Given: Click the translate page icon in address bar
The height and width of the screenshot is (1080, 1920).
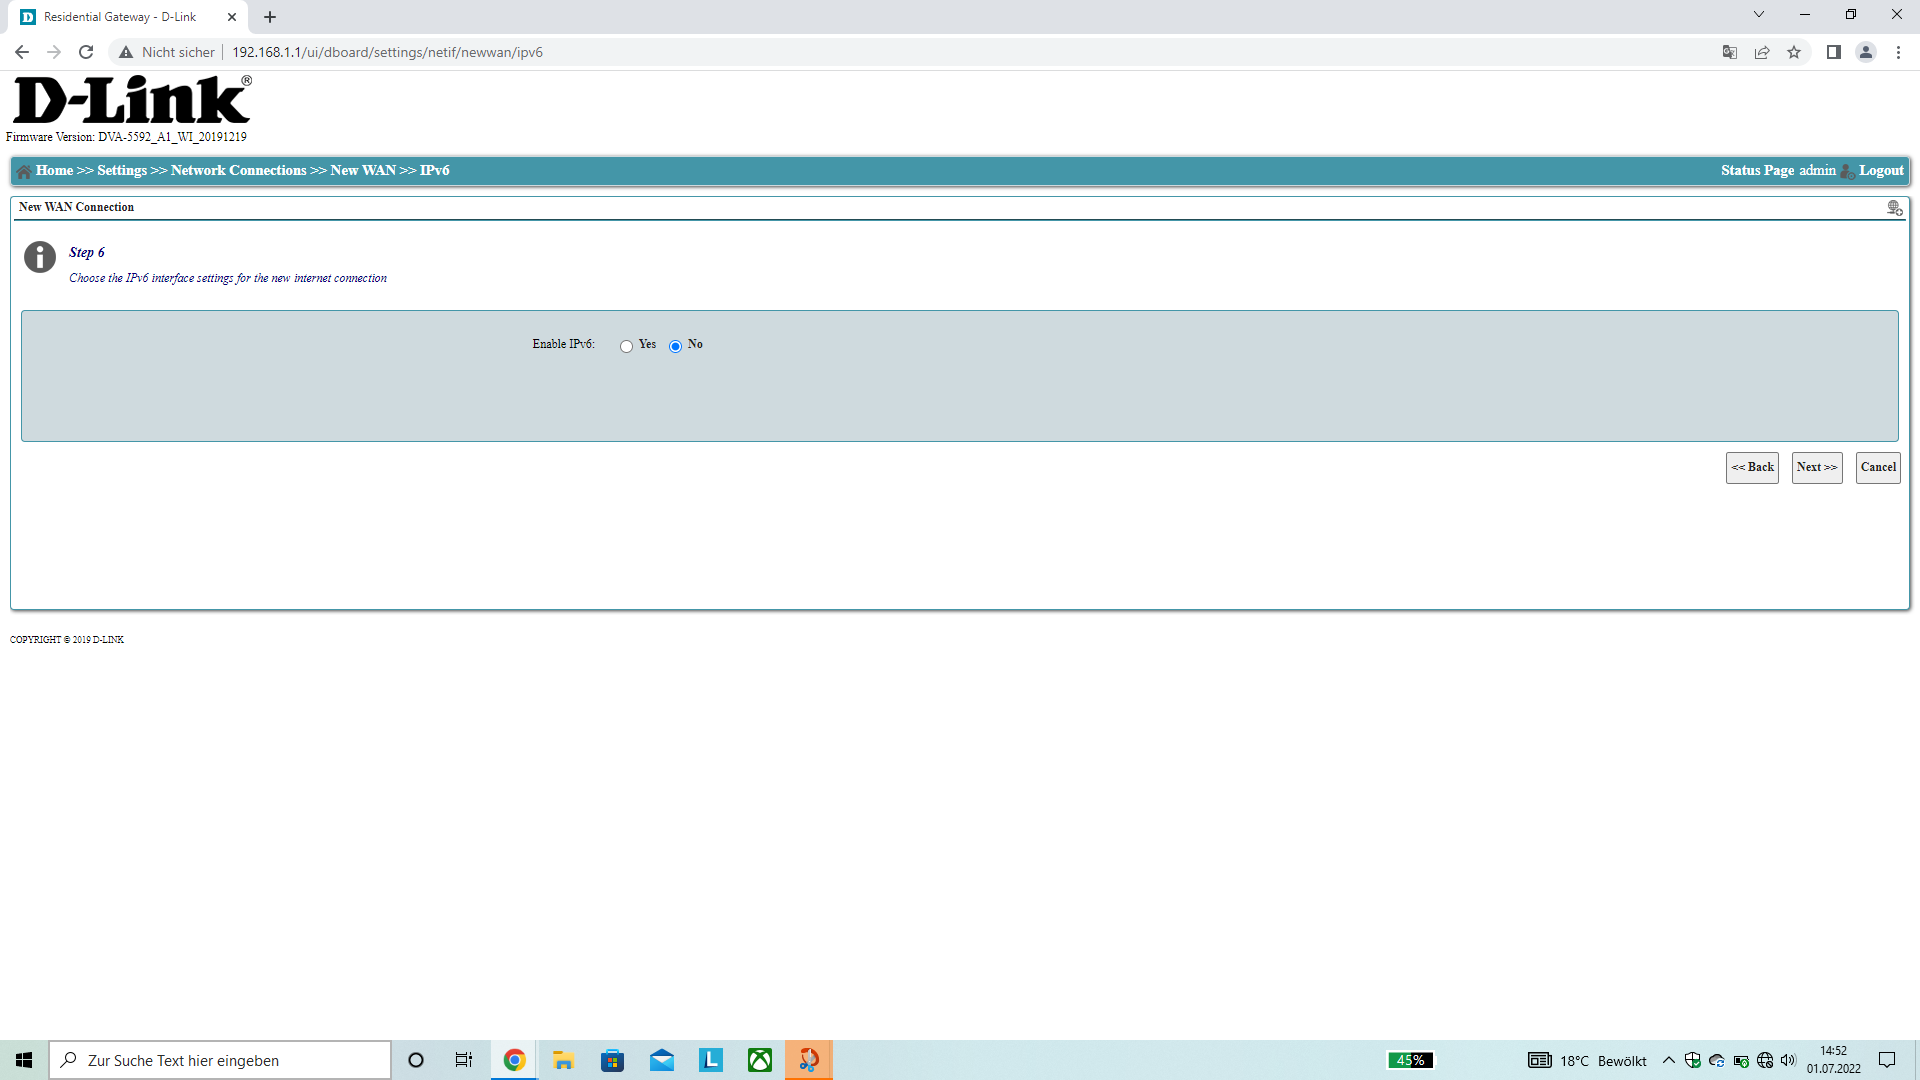Looking at the screenshot, I should click(x=1730, y=52).
